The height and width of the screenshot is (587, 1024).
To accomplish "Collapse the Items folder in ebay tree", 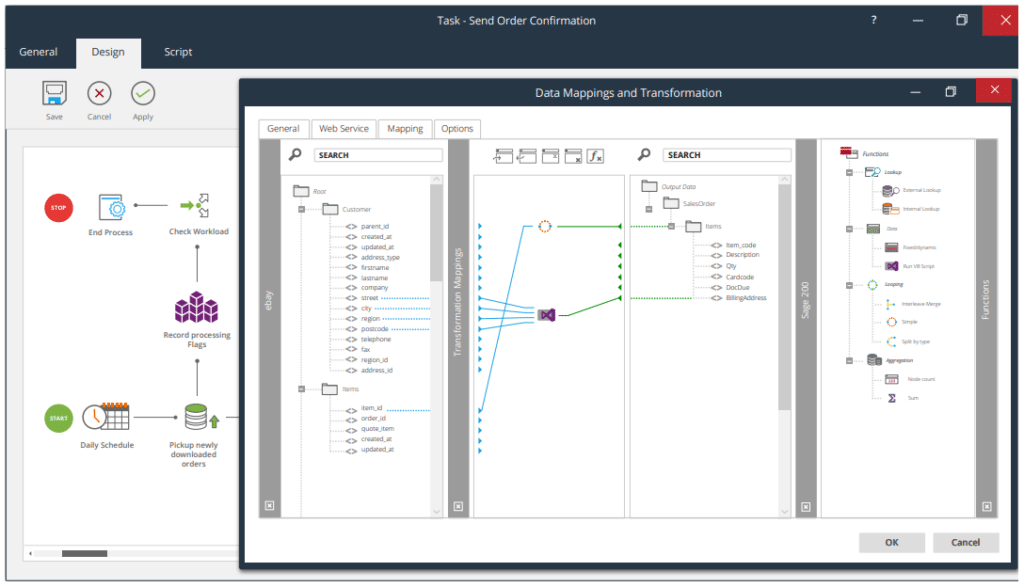I will pyautogui.click(x=301, y=389).
